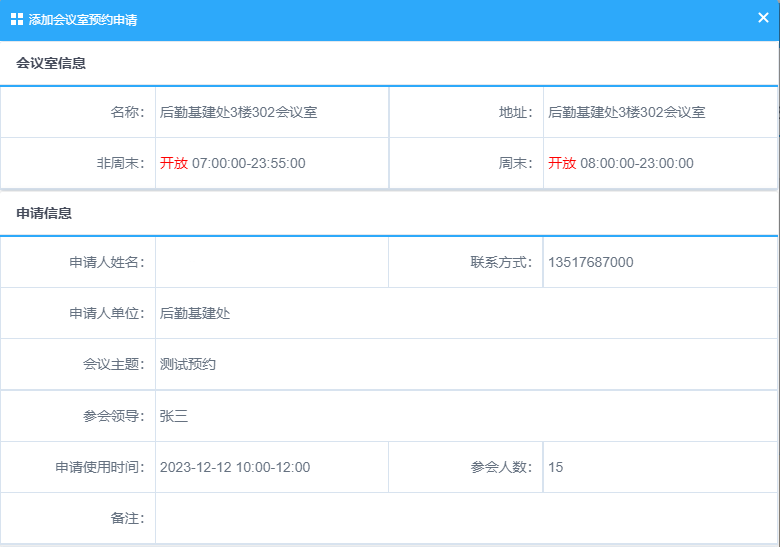Click the 会议主题 label
This screenshot has height=547, width=780.
(x=114, y=364)
